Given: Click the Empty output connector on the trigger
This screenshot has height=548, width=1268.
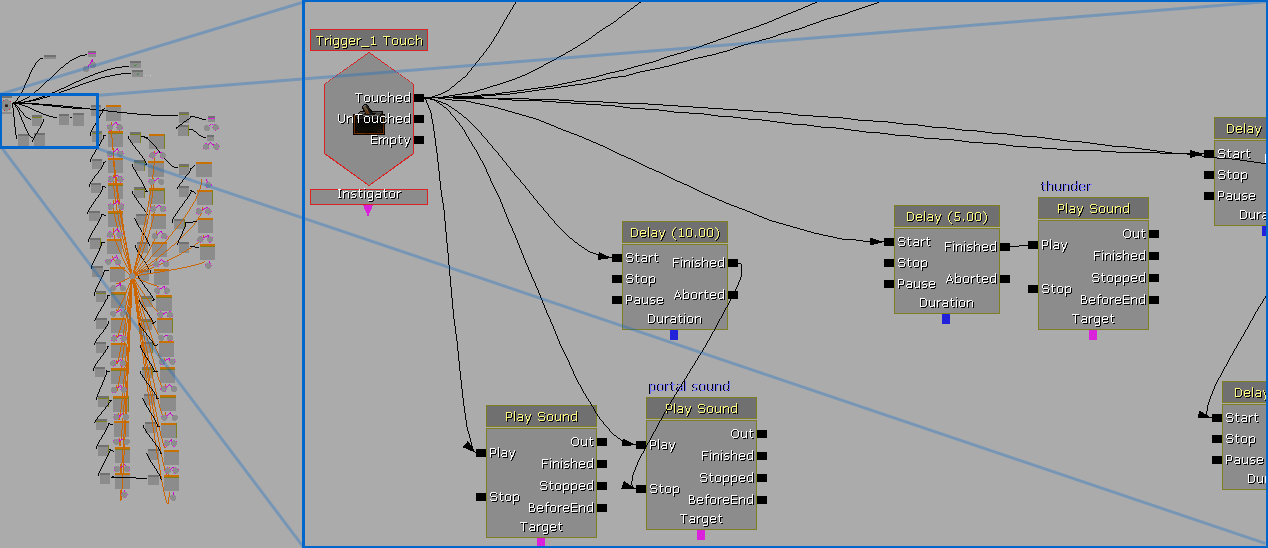Looking at the screenshot, I should point(418,140).
